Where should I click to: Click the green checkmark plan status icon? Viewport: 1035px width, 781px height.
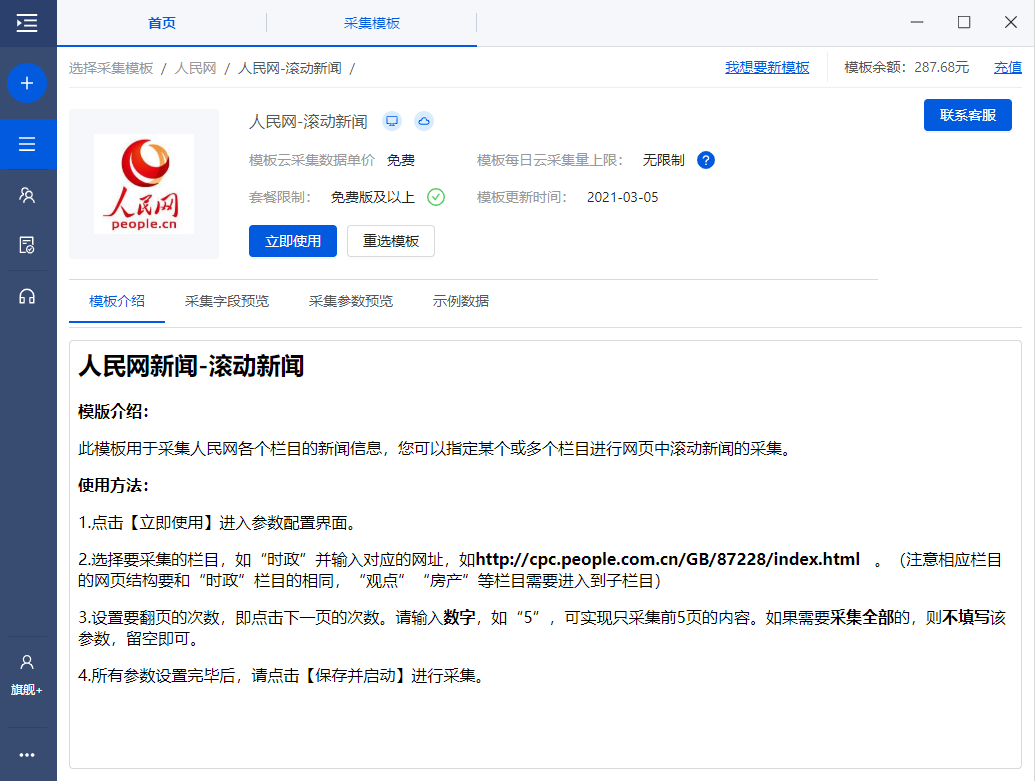click(x=436, y=197)
